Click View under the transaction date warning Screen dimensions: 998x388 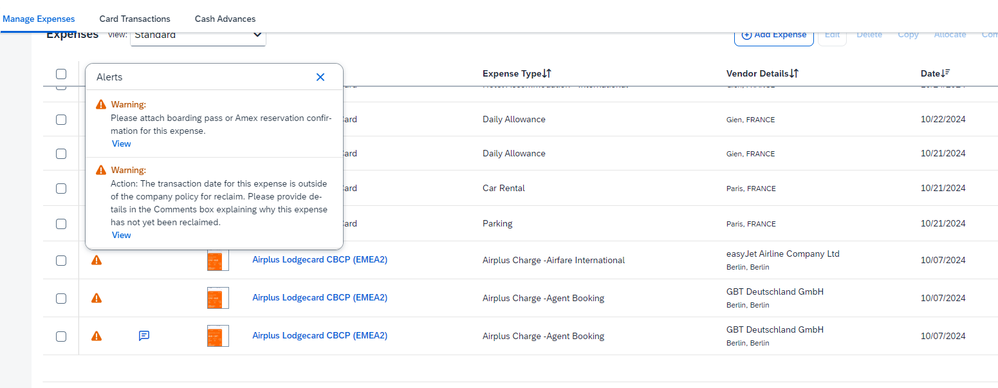coord(121,235)
